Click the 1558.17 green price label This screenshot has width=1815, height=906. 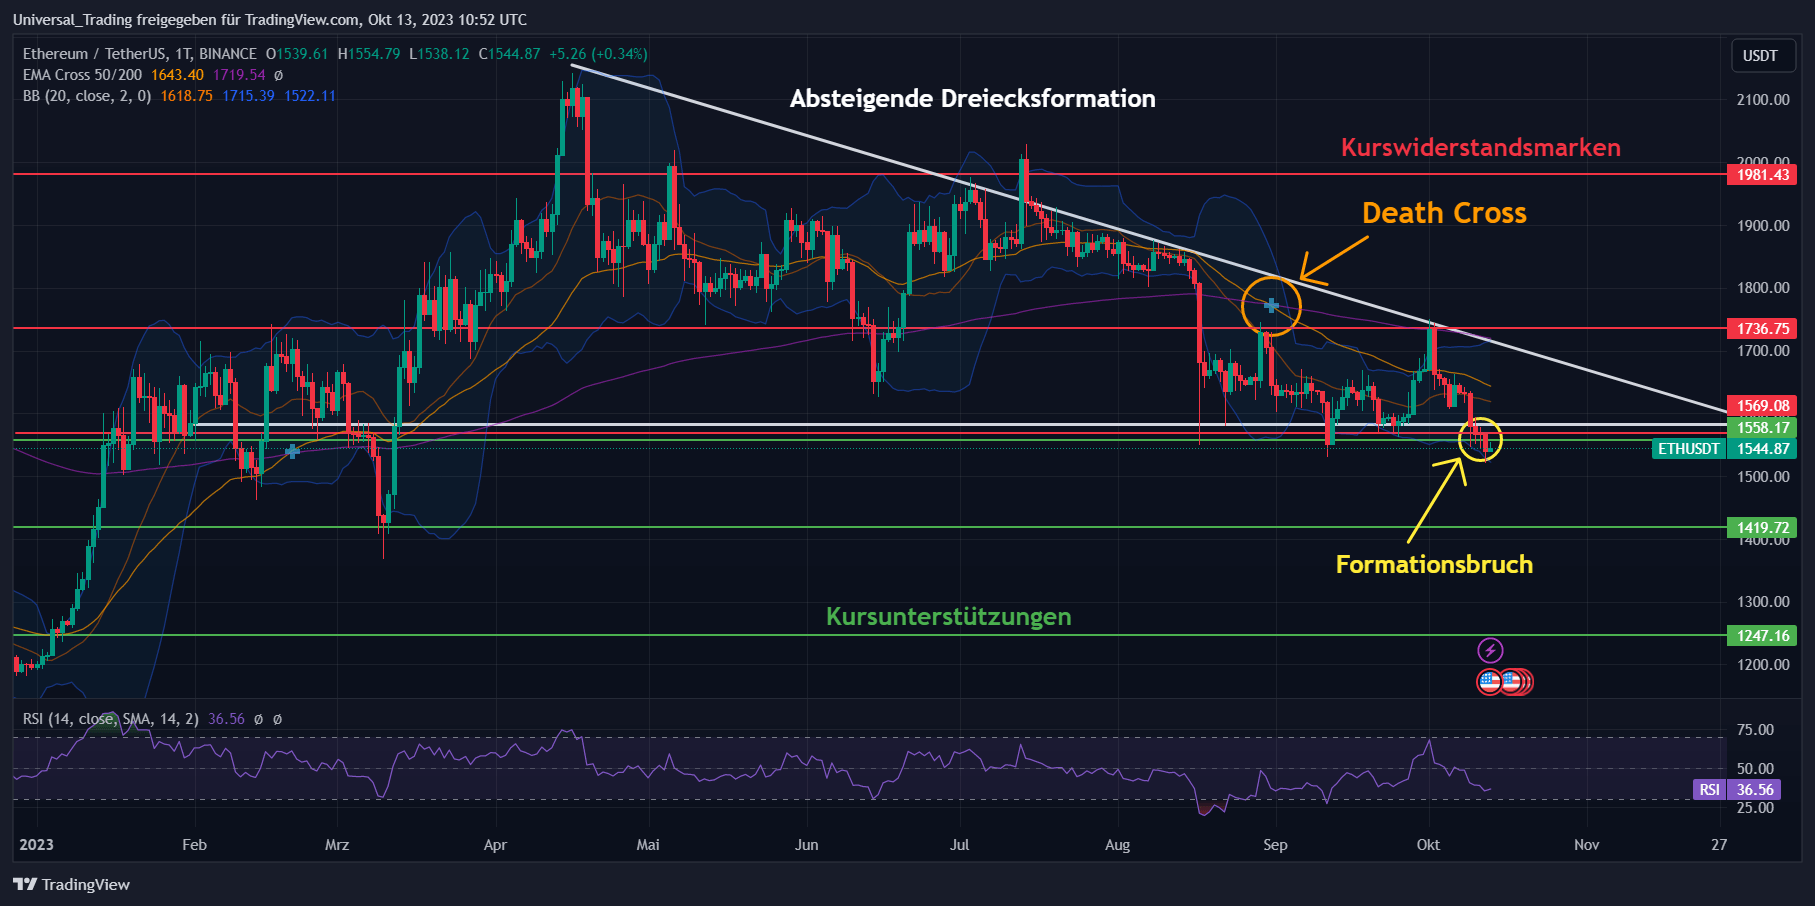click(1762, 428)
